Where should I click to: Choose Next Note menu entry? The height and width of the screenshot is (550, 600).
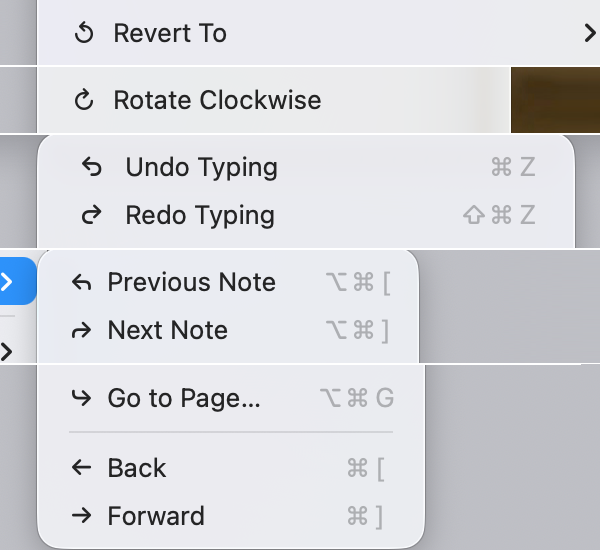[x=167, y=331]
